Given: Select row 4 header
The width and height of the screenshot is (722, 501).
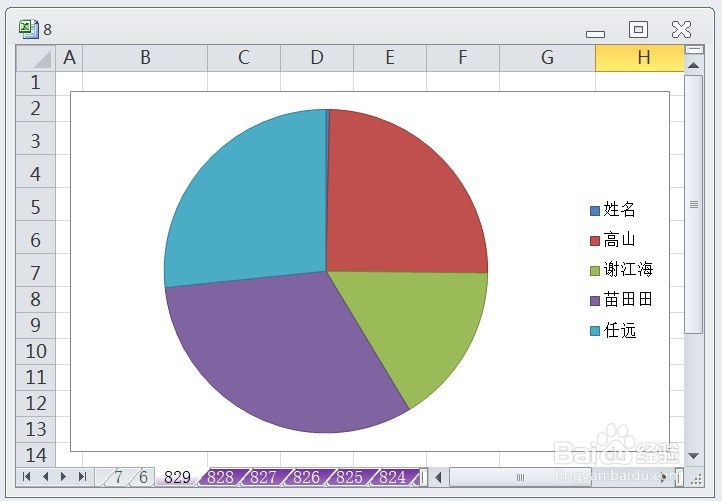Looking at the screenshot, I should 35,171.
